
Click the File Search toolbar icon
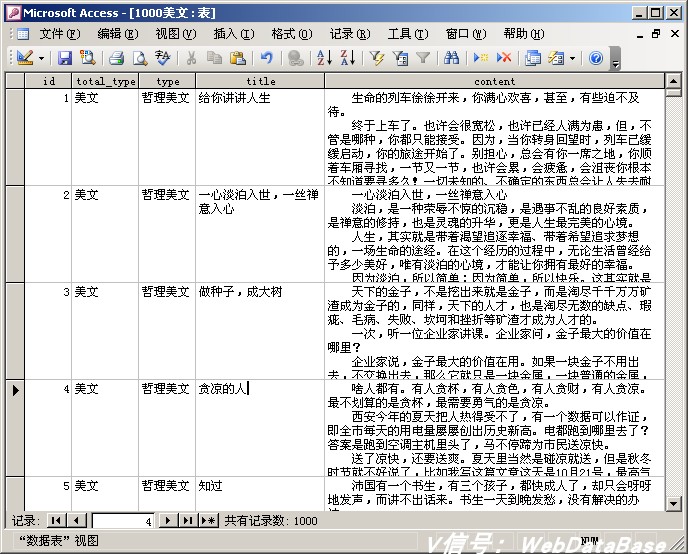pos(87,58)
